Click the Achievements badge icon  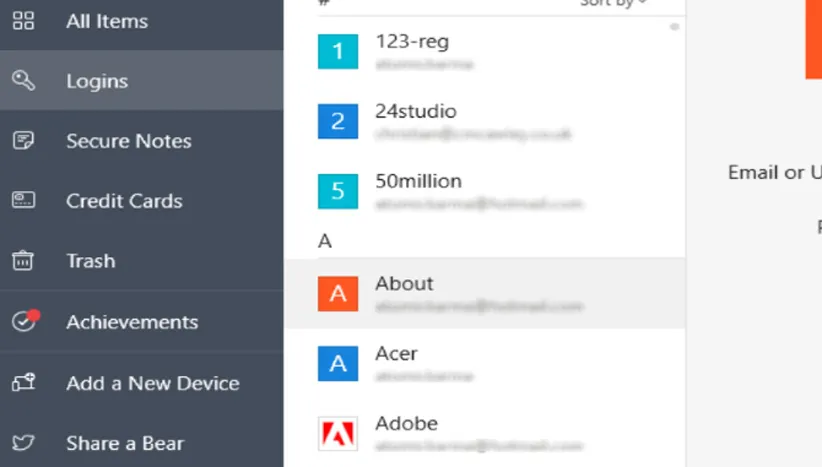23,322
